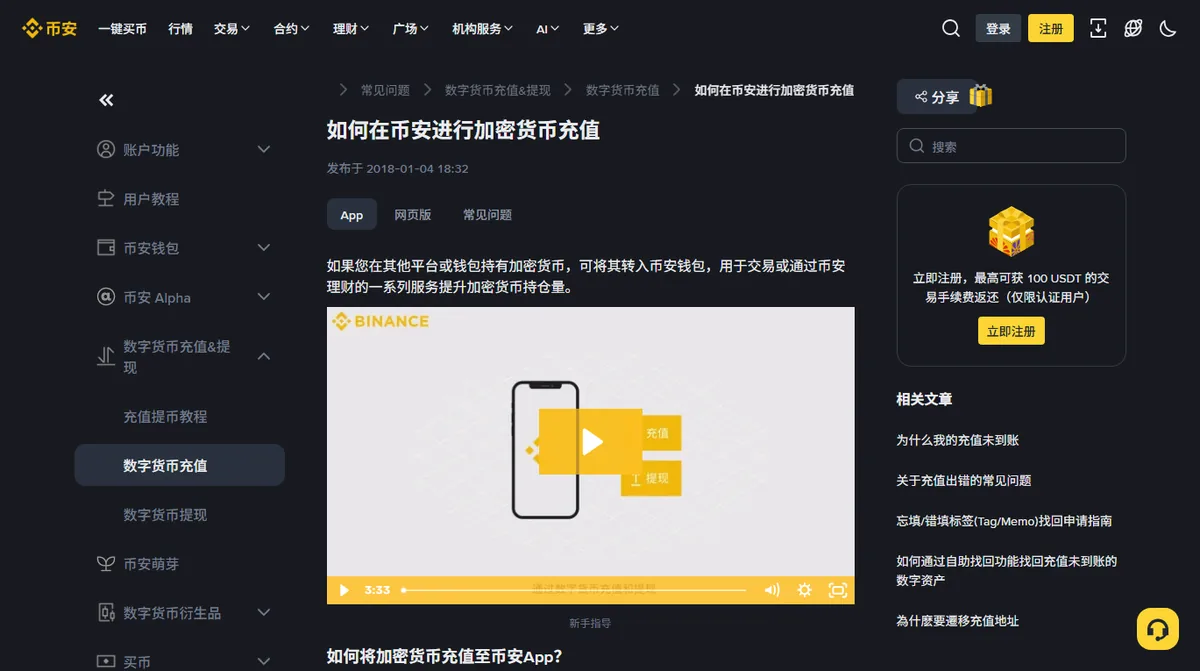This screenshot has height=671, width=1200.
Task: Collapse the 数字货币充值&提现 section chevron
Action: tap(264, 356)
